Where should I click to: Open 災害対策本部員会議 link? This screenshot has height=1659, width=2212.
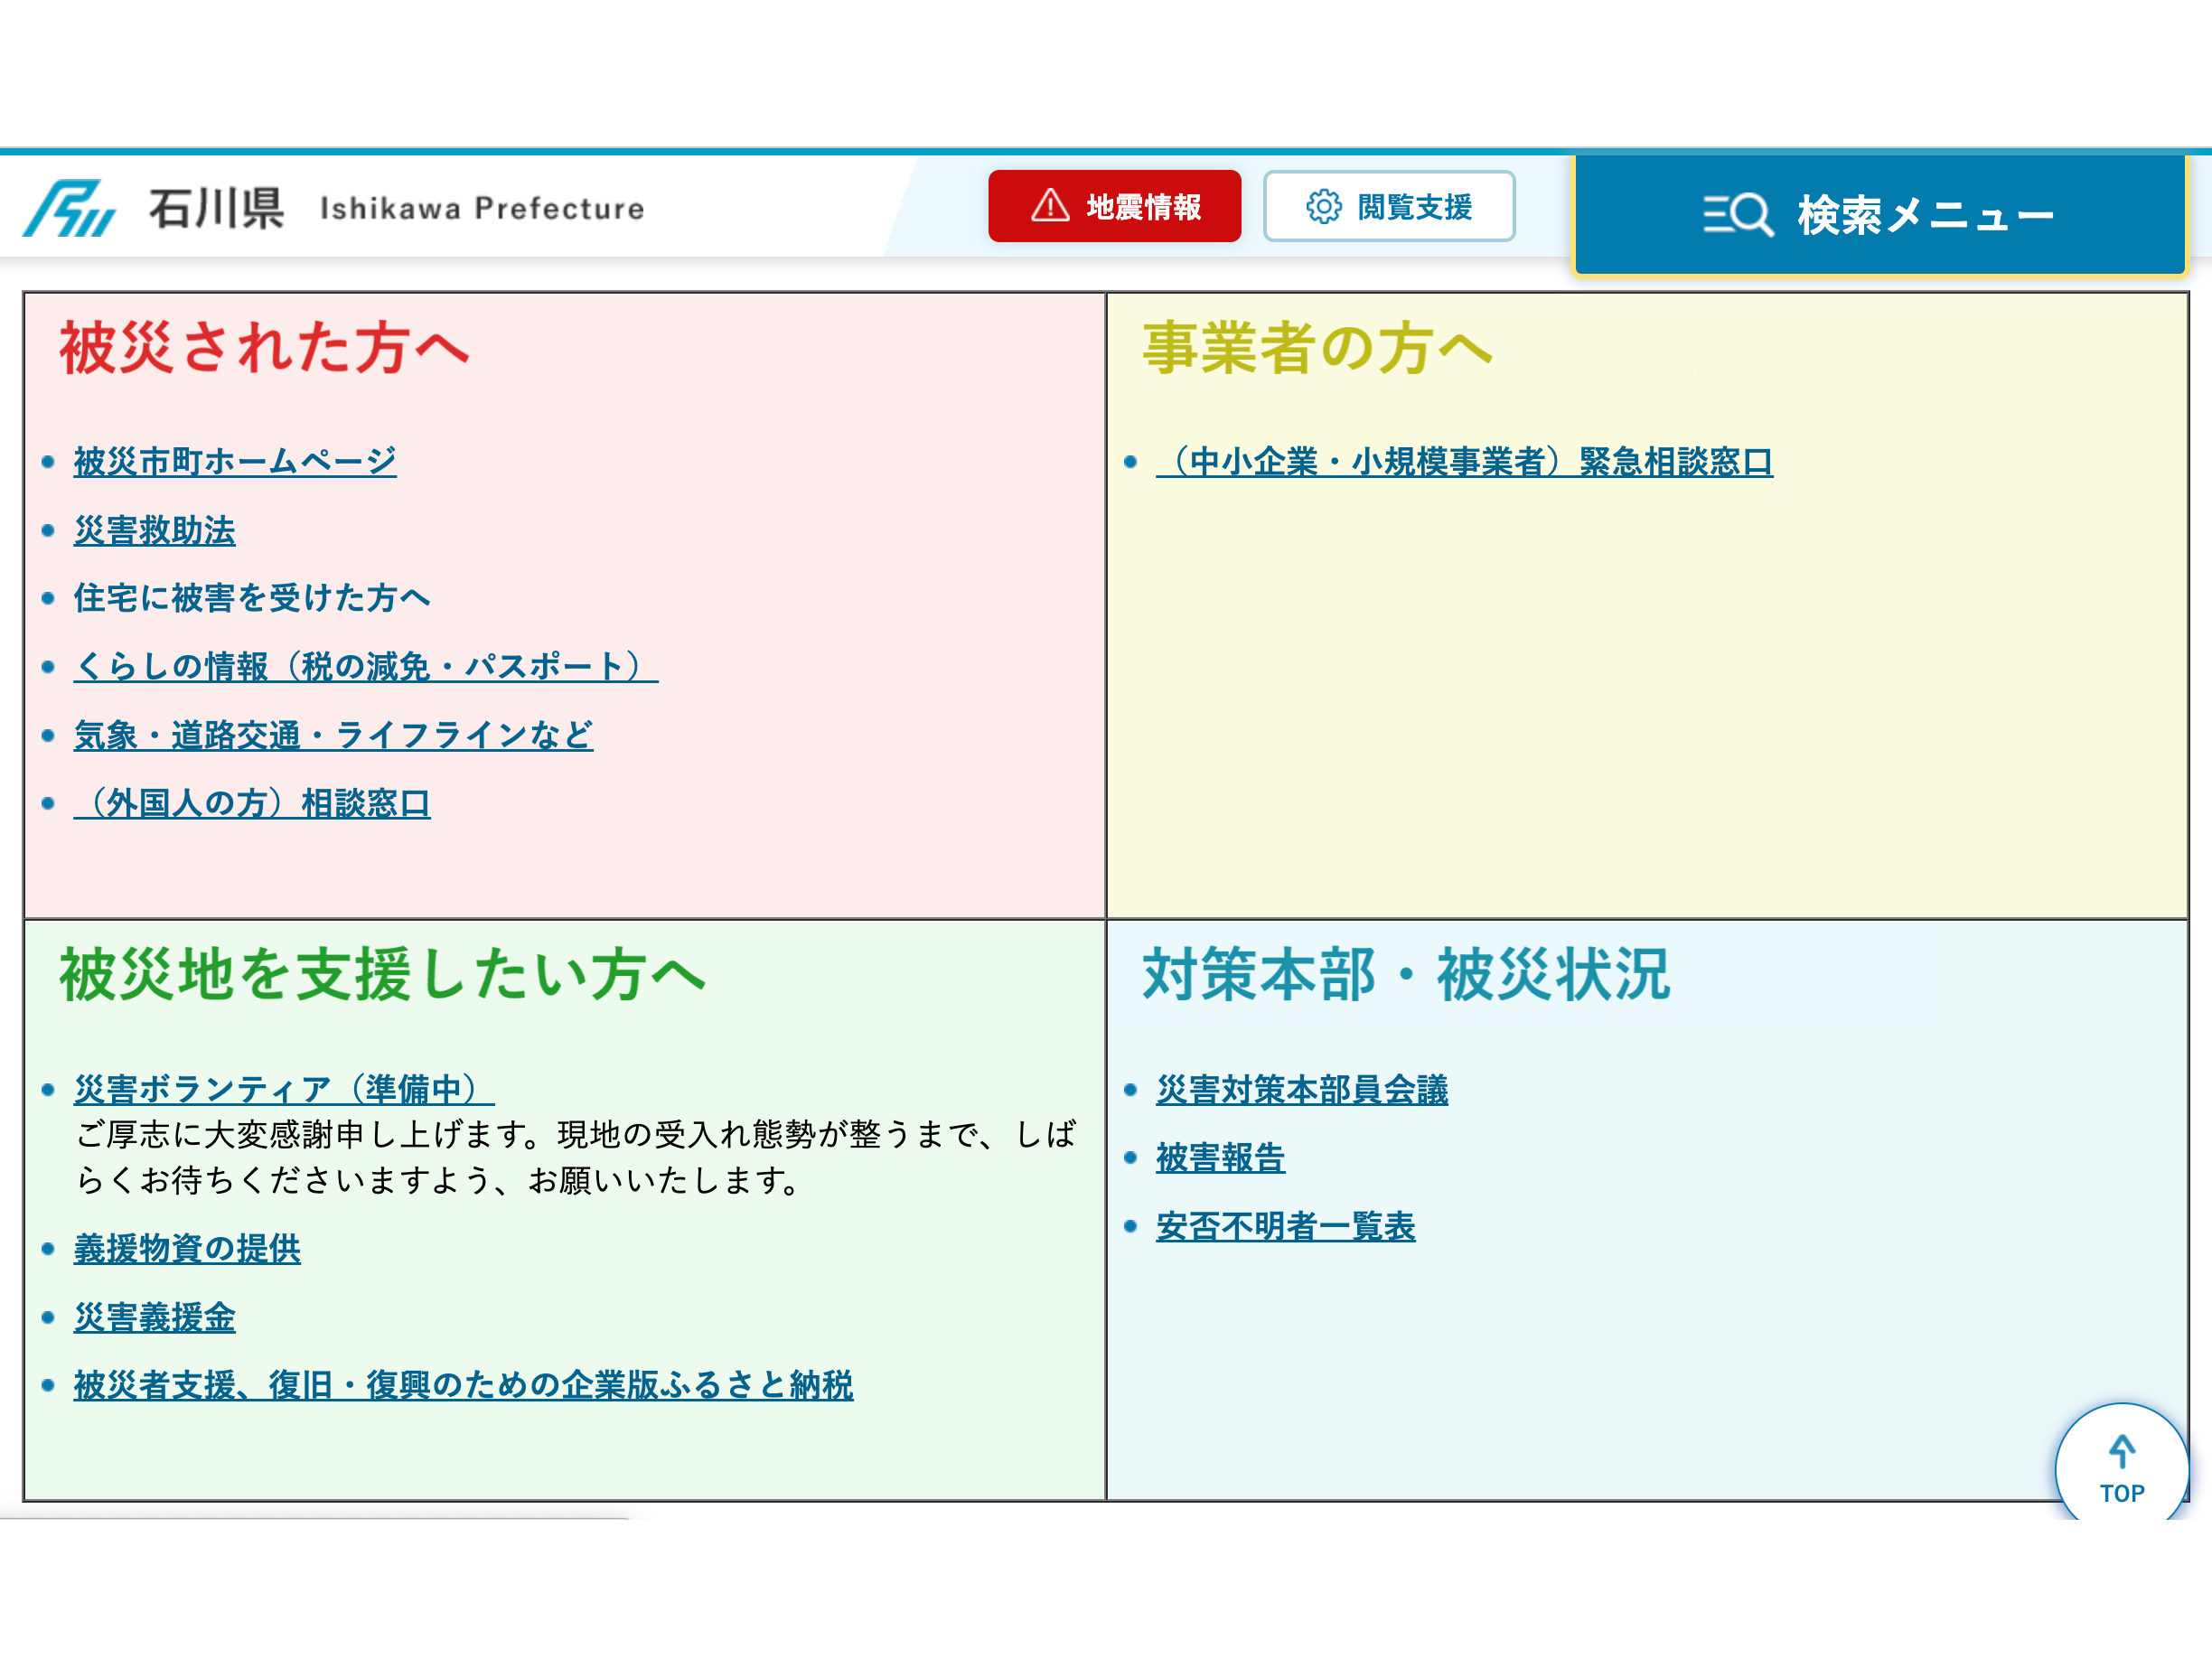click(1301, 1089)
